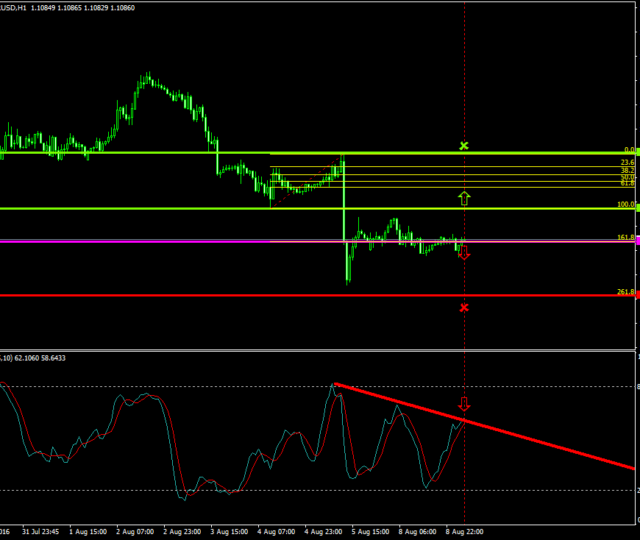Click the magenta horizontal line
Image resolution: width=640 pixels, height=540 pixels.
pos(200,241)
